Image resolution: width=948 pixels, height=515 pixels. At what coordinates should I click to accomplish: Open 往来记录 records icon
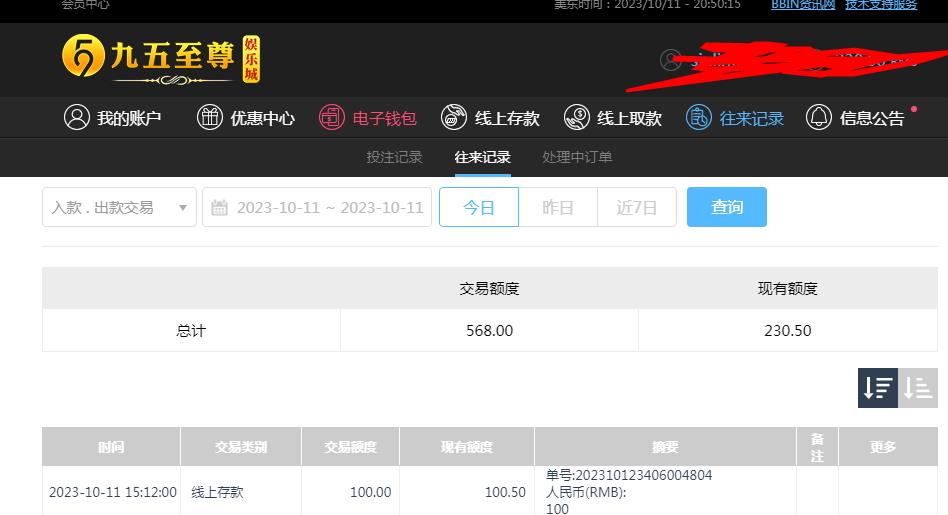point(698,117)
